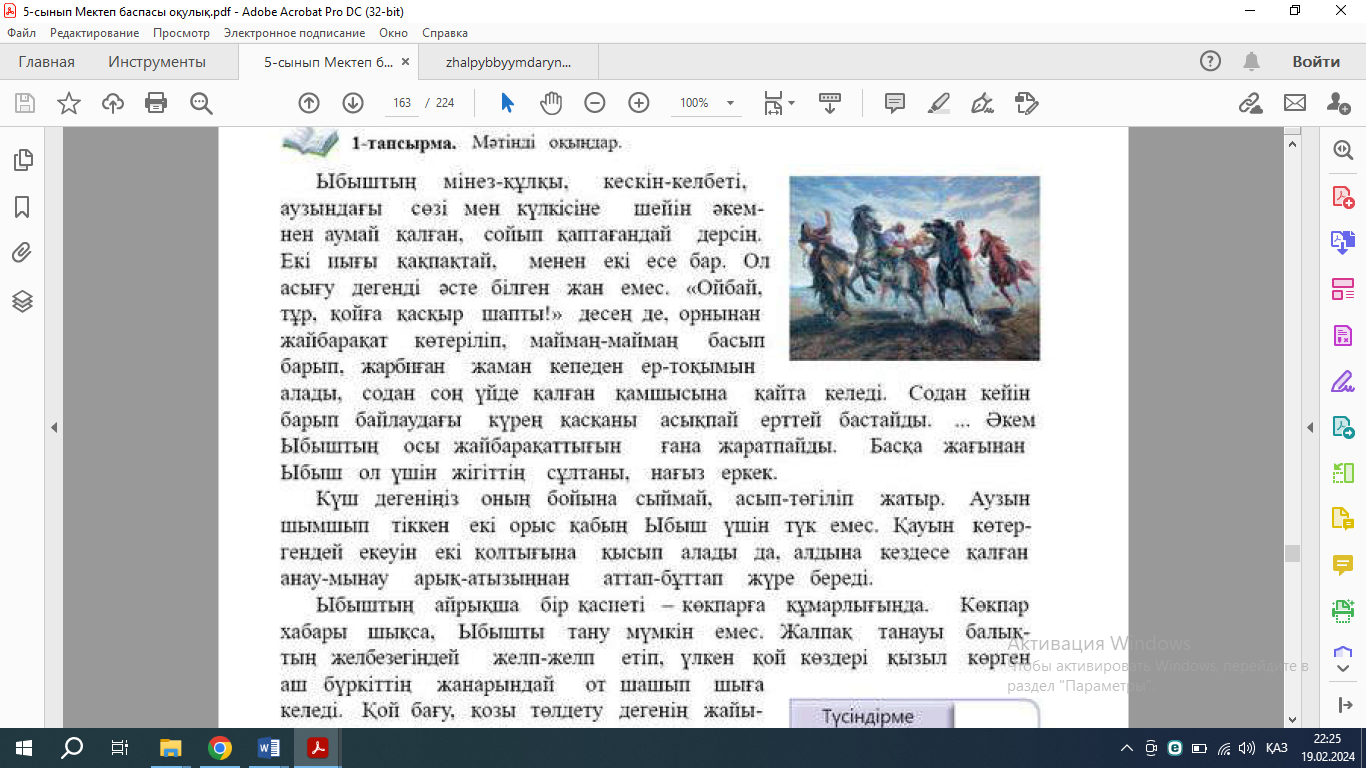Go to previous page arrow

pyautogui.click(x=309, y=103)
